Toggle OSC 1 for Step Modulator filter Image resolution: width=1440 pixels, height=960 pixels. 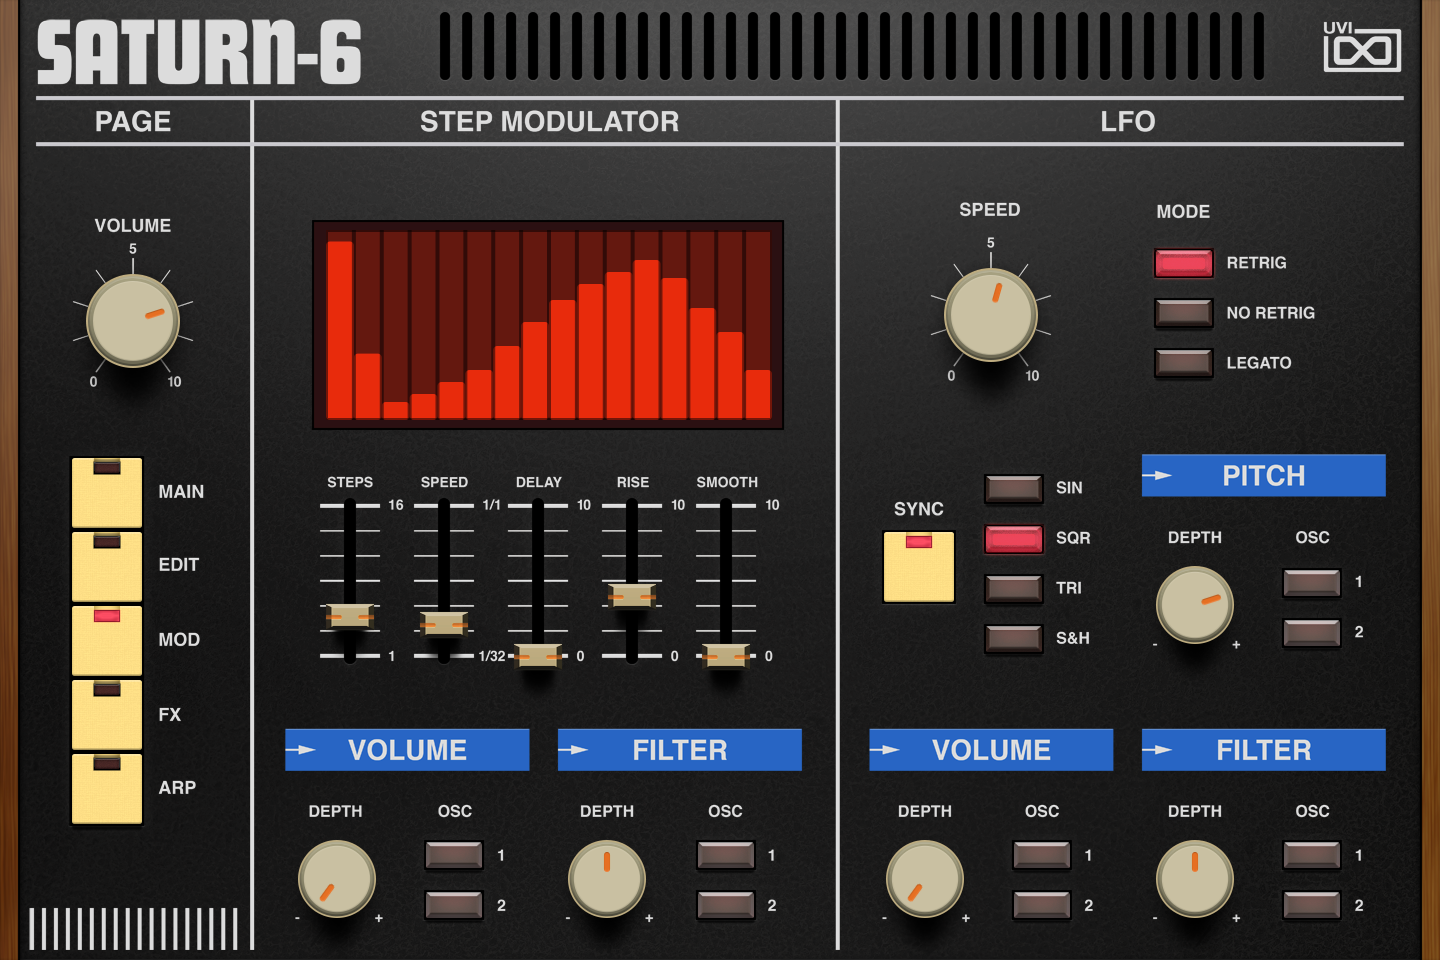726,855
